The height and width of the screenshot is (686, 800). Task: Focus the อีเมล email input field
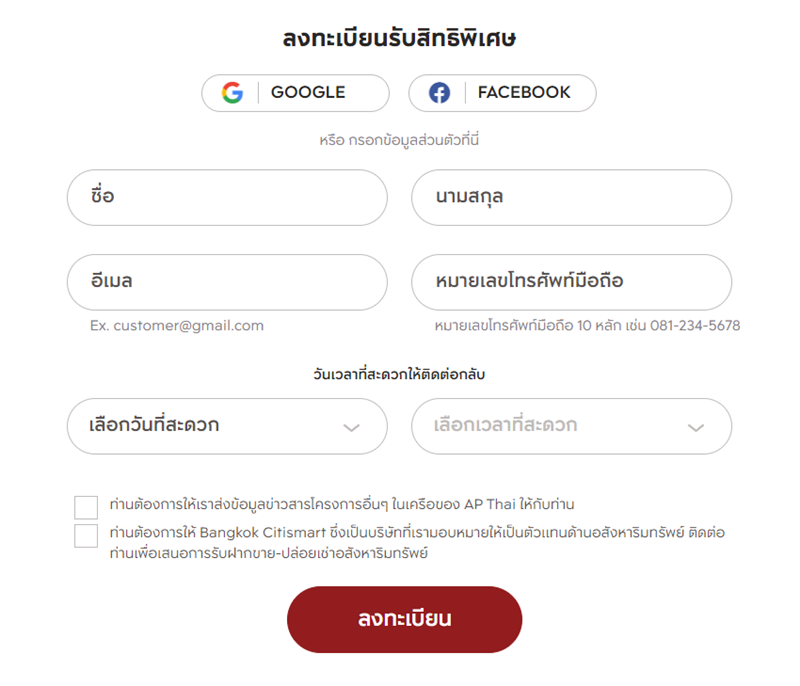(227, 282)
